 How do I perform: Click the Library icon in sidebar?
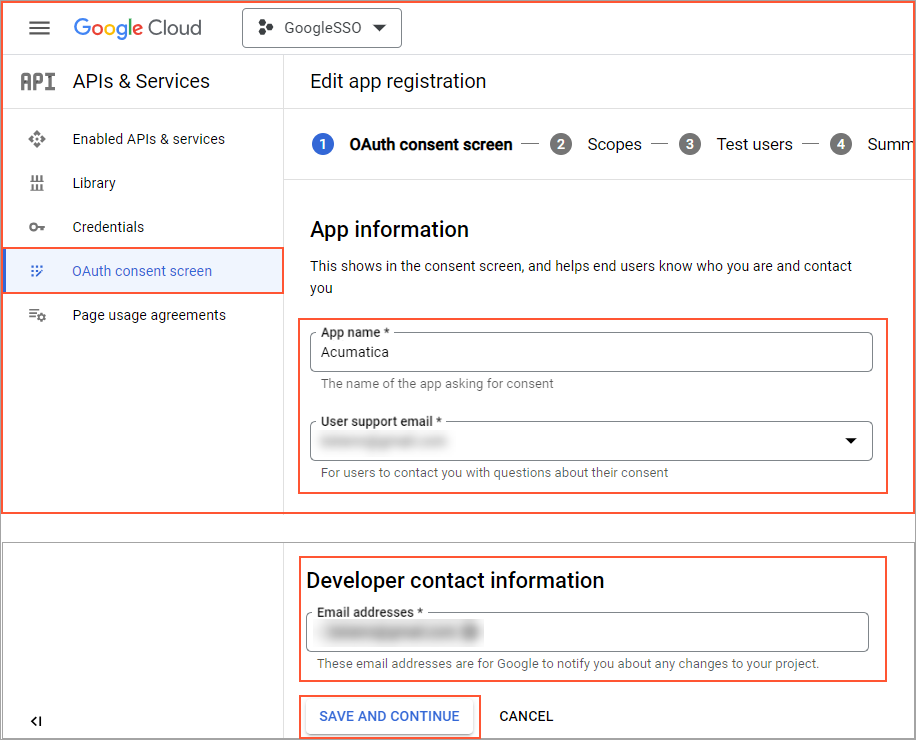pos(37,183)
